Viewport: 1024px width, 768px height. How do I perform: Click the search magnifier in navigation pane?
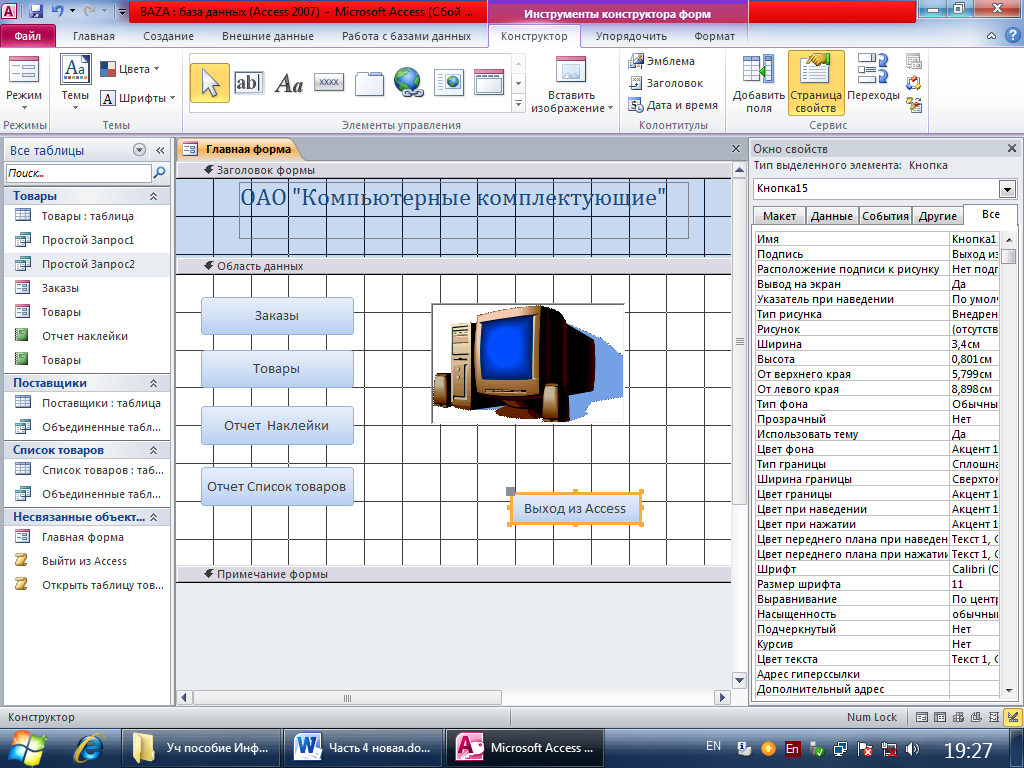point(159,173)
